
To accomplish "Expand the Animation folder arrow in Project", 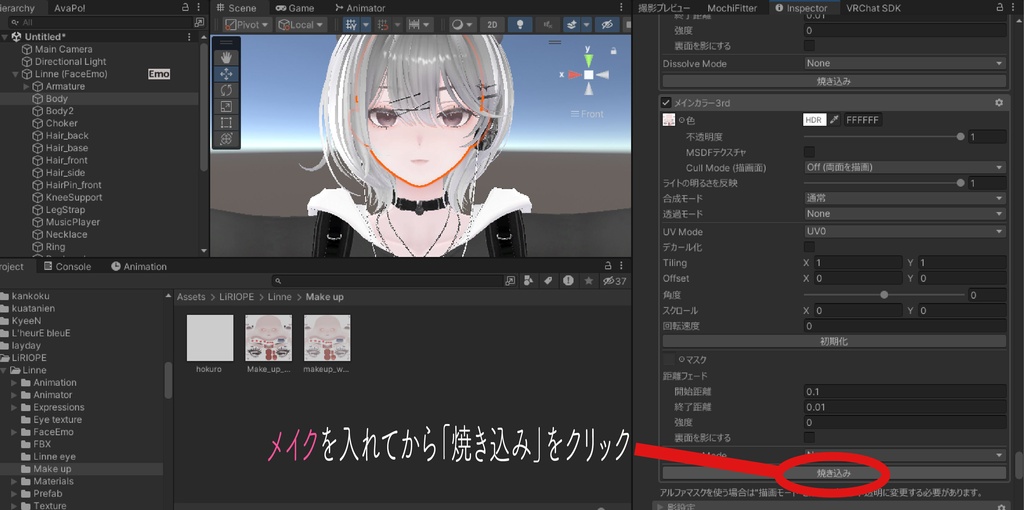I will pos(14,383).
